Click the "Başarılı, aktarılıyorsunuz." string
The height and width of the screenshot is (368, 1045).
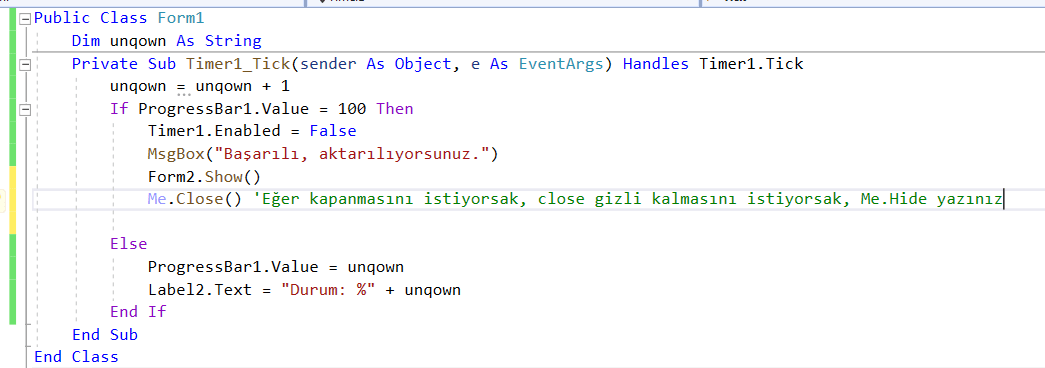point(352,154)
